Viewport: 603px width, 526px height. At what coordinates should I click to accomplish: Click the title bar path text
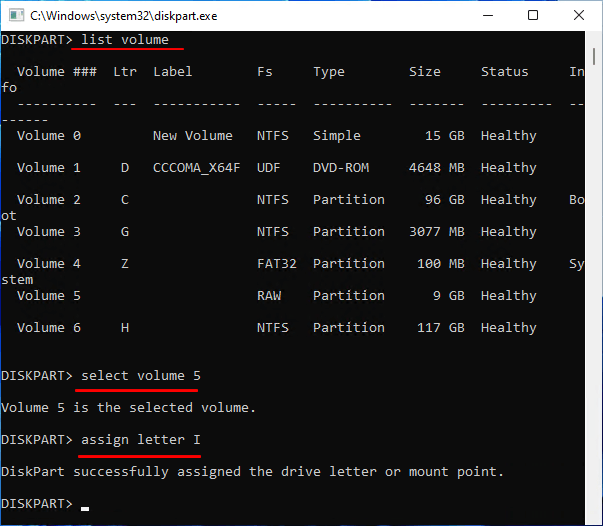click(125, 15)
